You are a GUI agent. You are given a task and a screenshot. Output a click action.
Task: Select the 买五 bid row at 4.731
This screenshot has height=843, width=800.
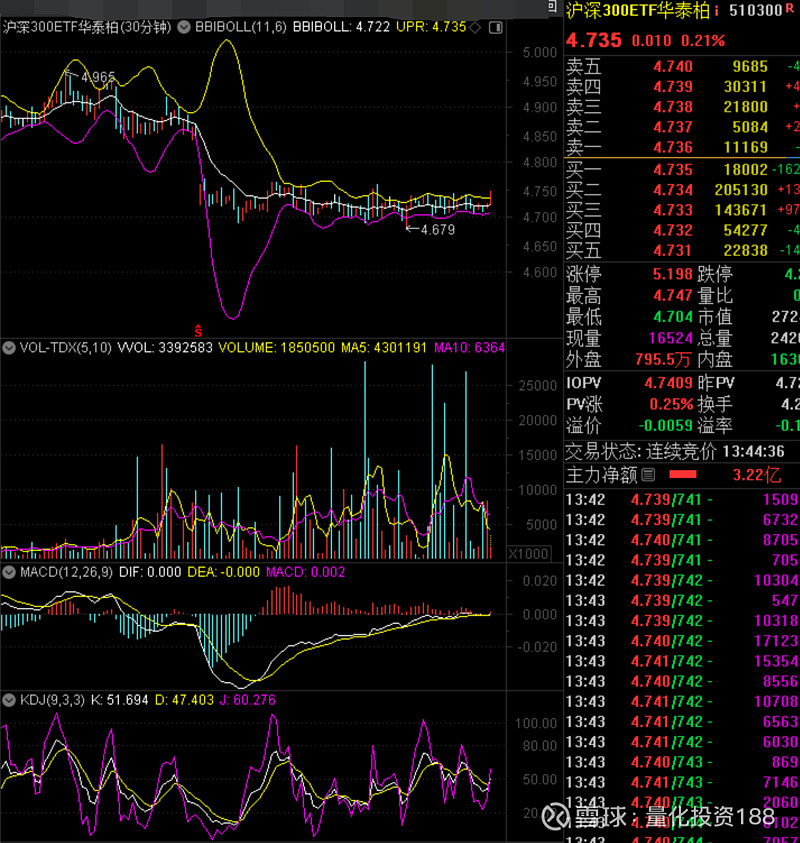(x=682, y=251)
